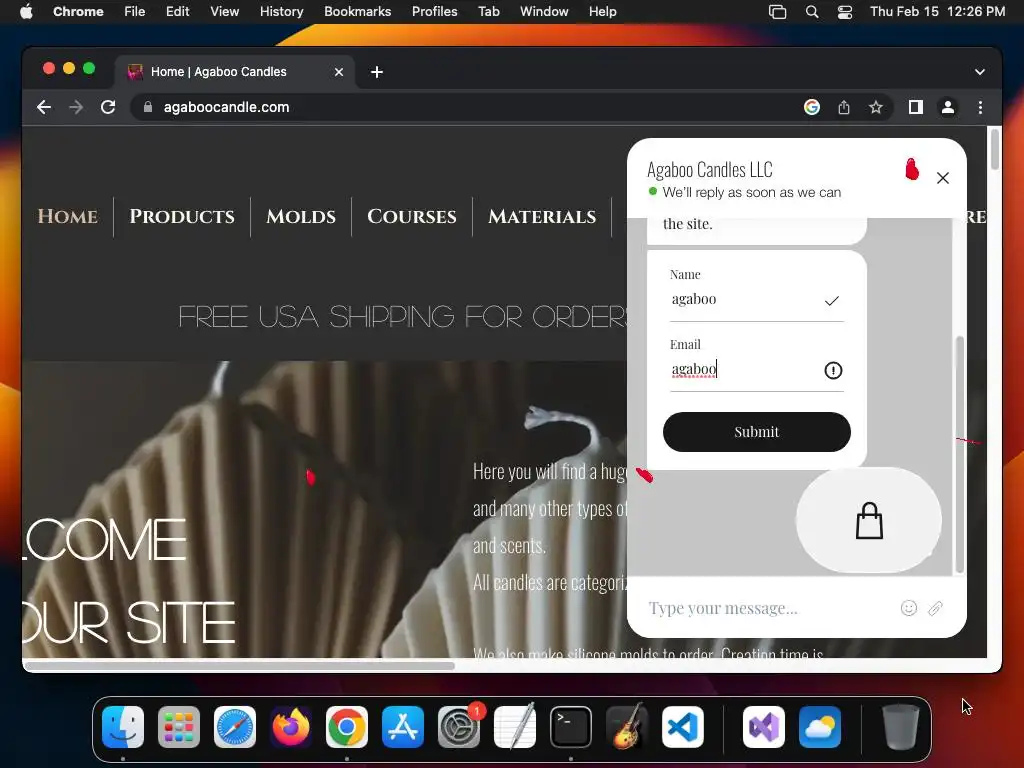Click the page horizontal scrollbar
This screenshot has height=768, width=1024.
[x=239, y=666]
